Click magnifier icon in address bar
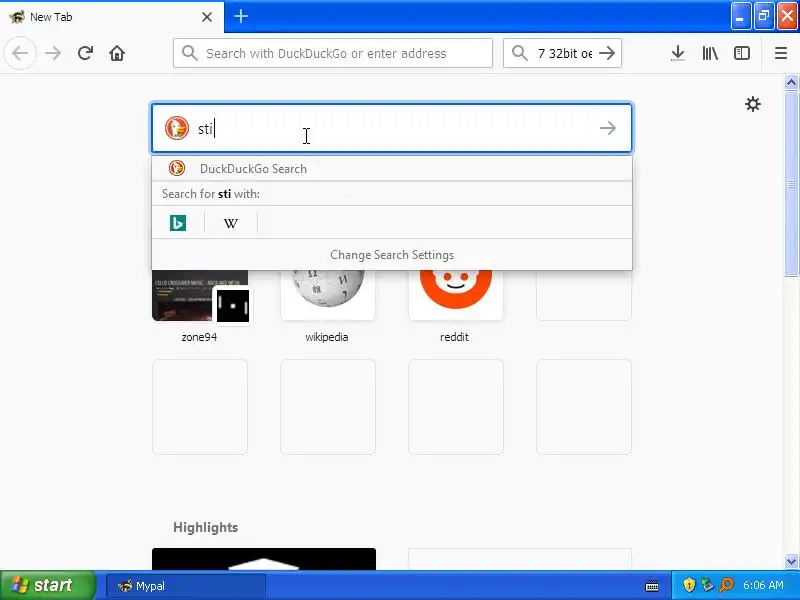 [x=189, y=53]
